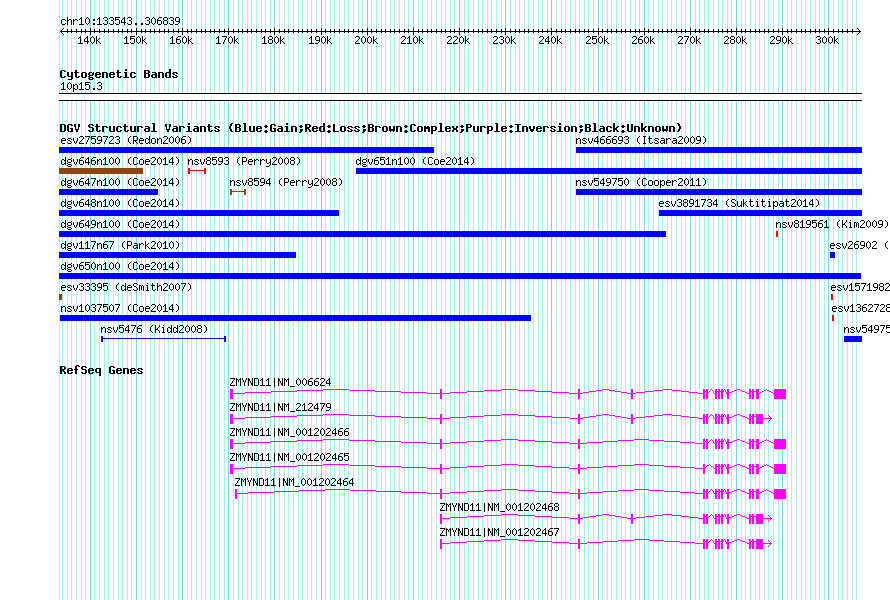The height and width of the screenshot is (600, 890).
Task: Click the brown nsv8594 (Perry2008) marker
Action: pos(238,192)
